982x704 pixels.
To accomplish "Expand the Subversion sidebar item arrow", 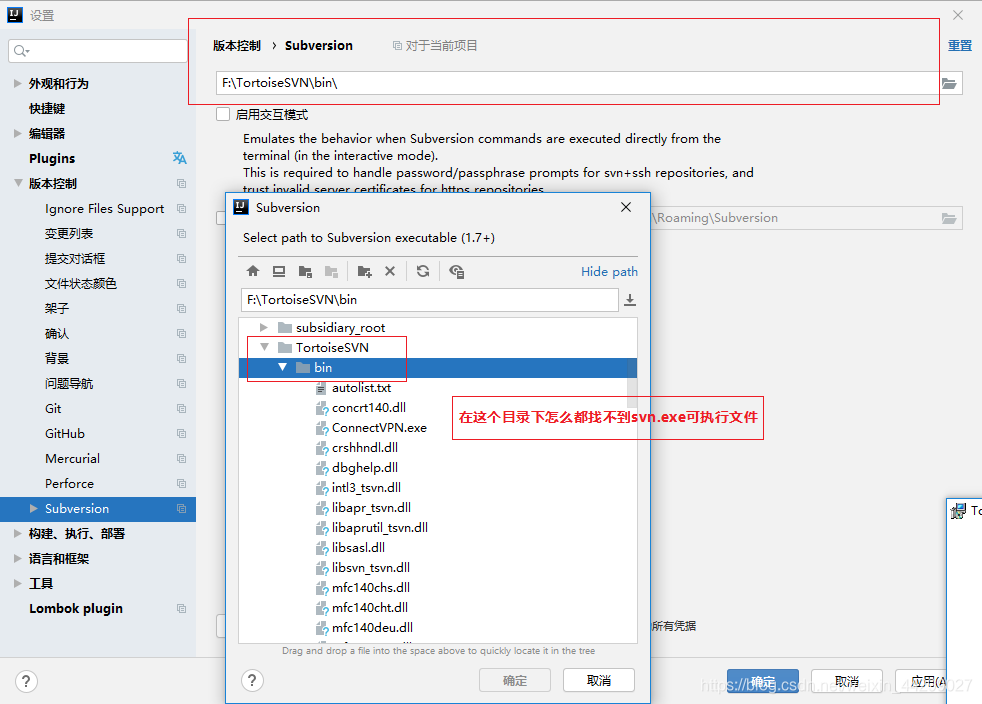I will click(34, 509).
